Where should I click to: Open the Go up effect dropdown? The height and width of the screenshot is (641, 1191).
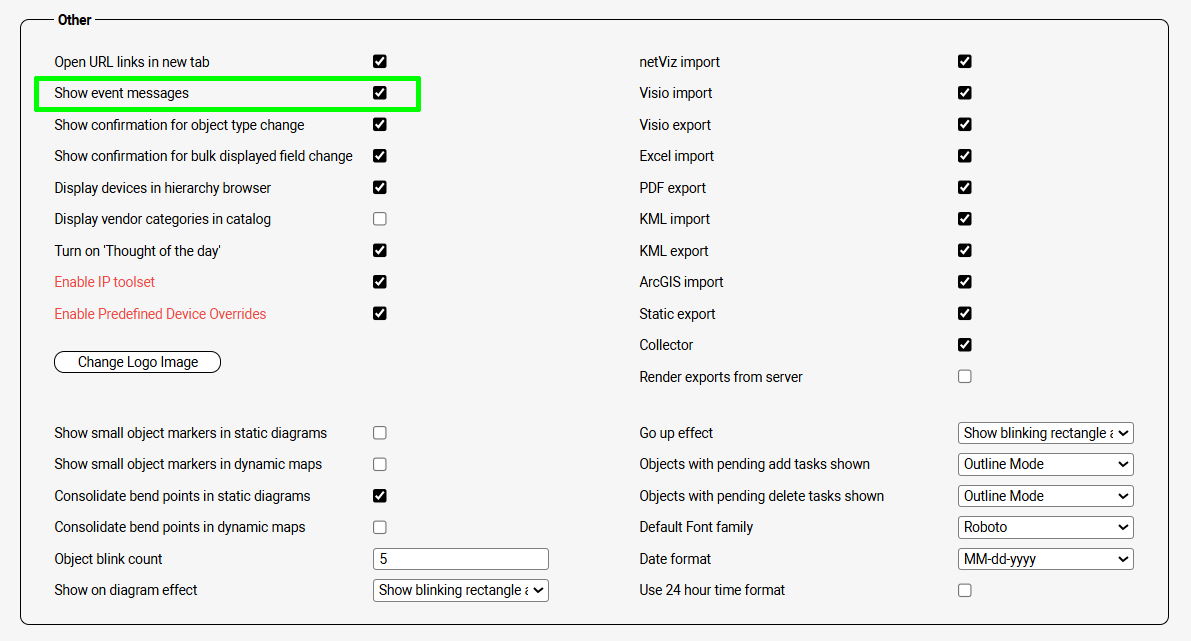click(1045, 433)
